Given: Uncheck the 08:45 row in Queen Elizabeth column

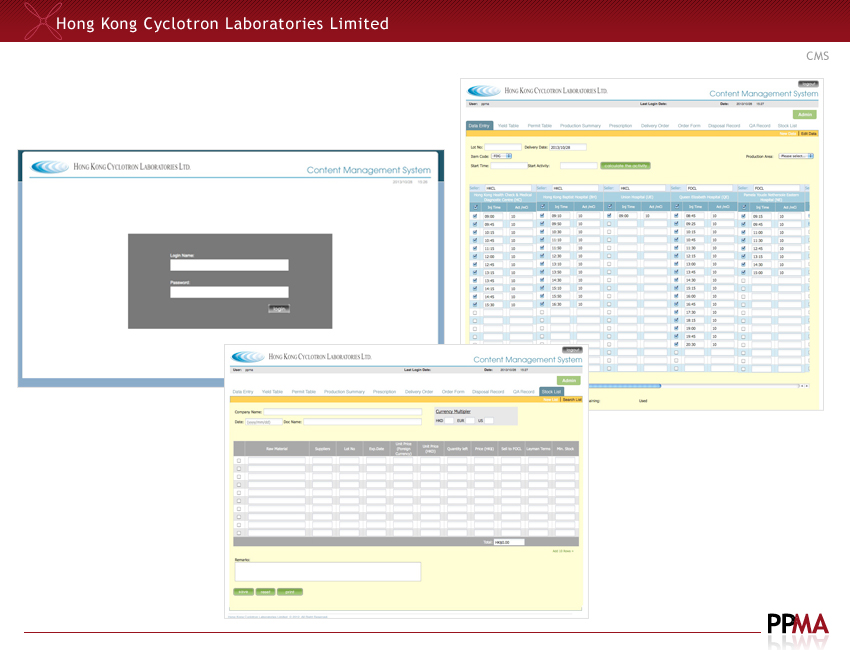Looking at the screenshot, I should click(677, 216).
